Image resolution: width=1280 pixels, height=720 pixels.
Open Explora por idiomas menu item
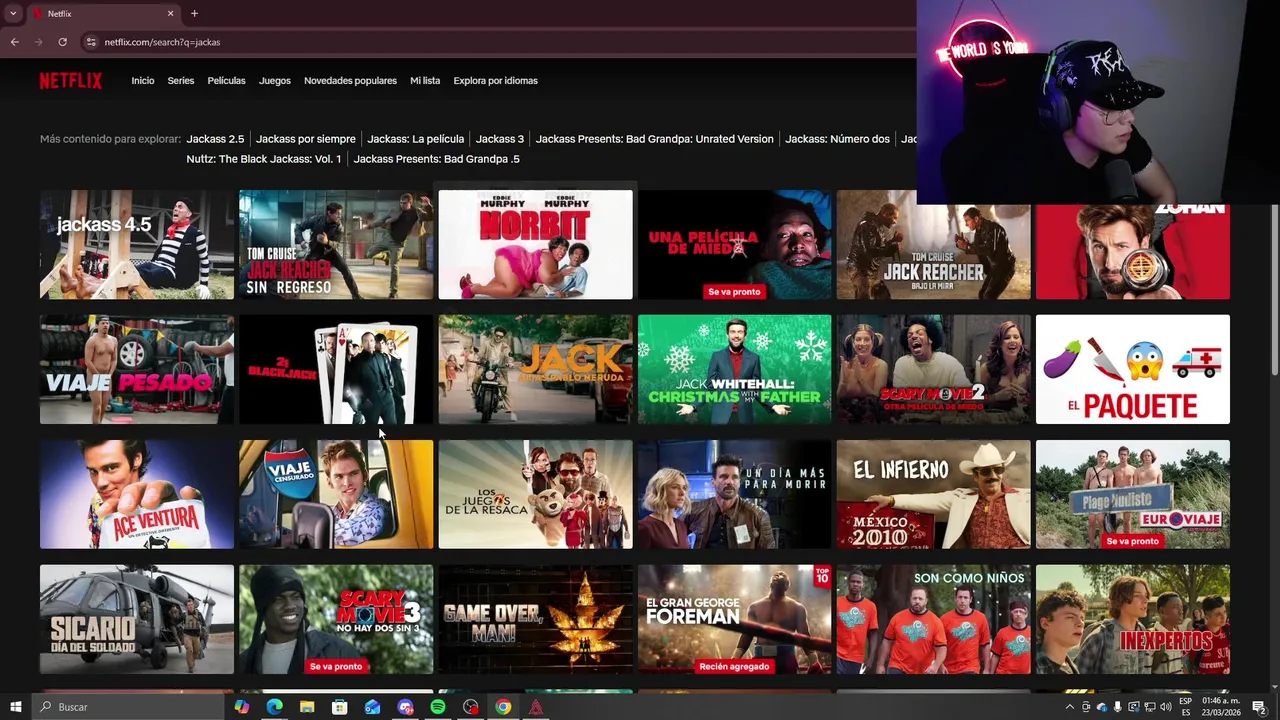[495, 81]
